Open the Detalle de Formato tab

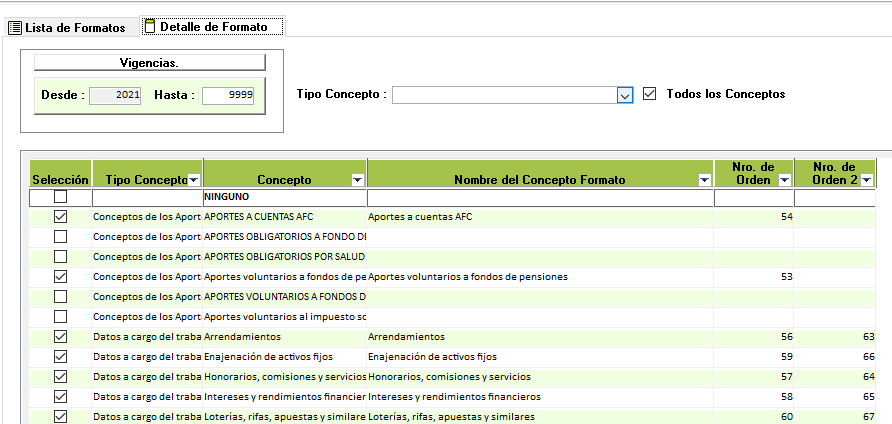(x=220, y=27)
